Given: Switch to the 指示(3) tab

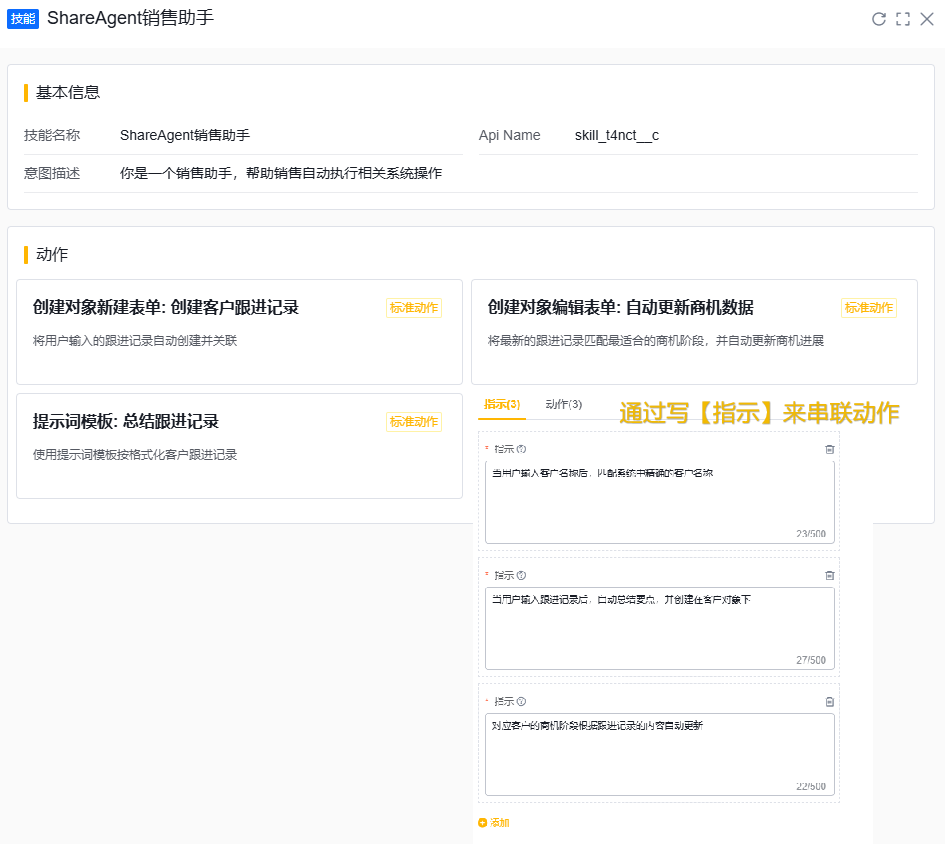Looking at the screenshot, I should 502,404.
